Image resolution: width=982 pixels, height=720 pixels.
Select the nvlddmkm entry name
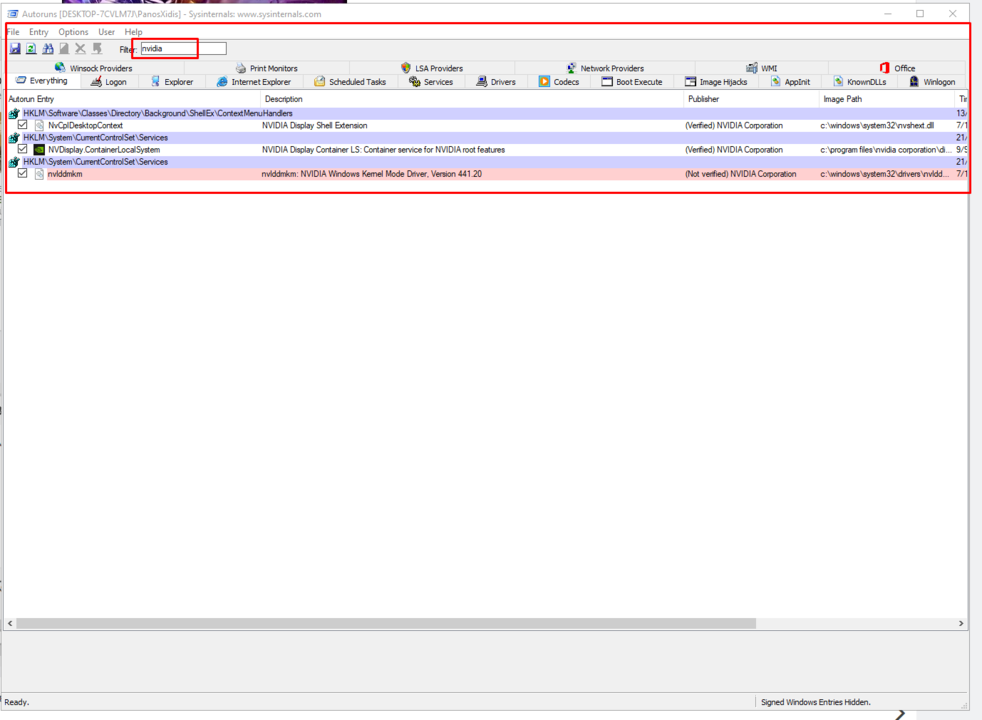pos(65,174)
